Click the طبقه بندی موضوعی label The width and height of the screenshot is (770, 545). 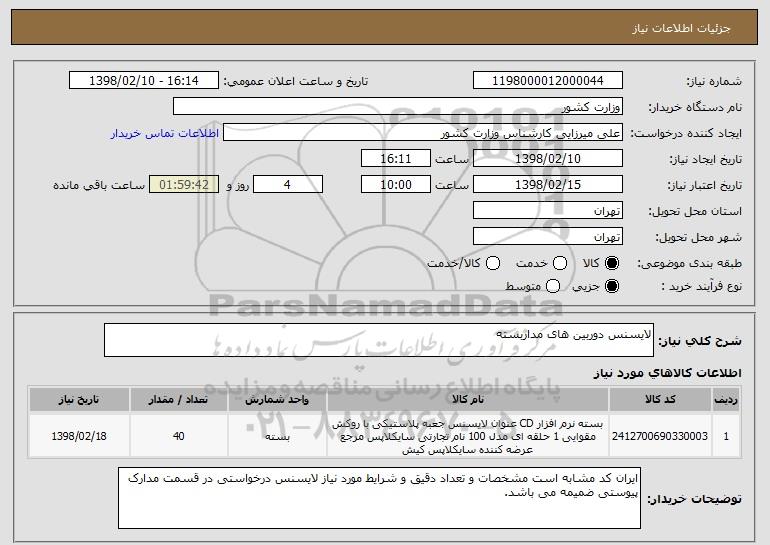click(689, 264)
